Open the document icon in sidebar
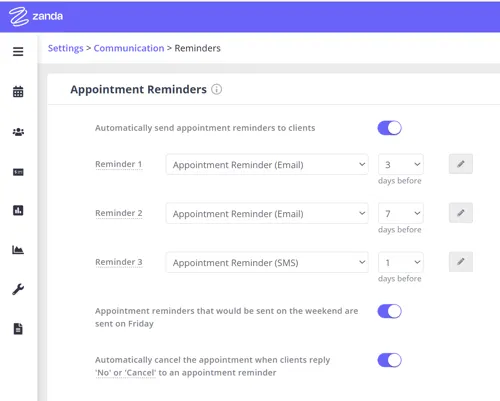This screenshot has height=401, width=500. point(18,329)
